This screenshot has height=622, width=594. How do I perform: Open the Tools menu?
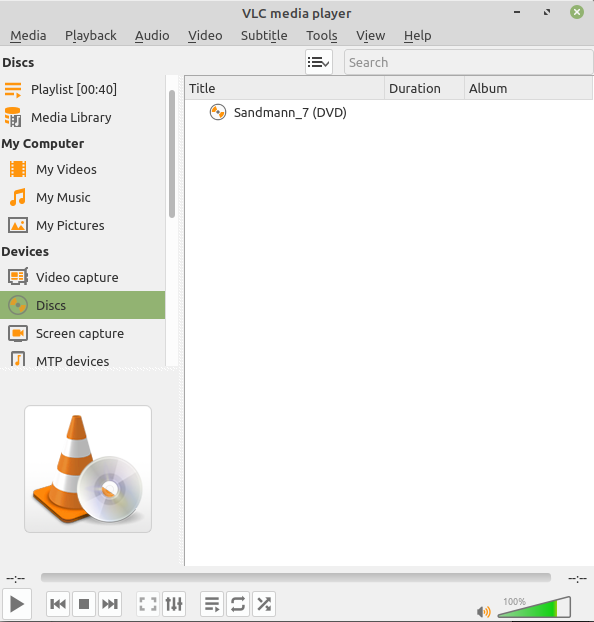[321, 36]
